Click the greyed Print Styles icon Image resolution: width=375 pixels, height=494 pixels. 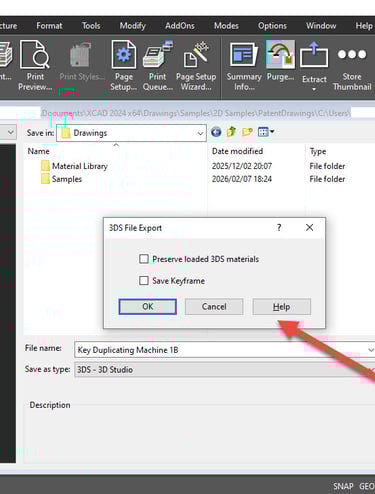pyautogui.click(x=81, y=55)
